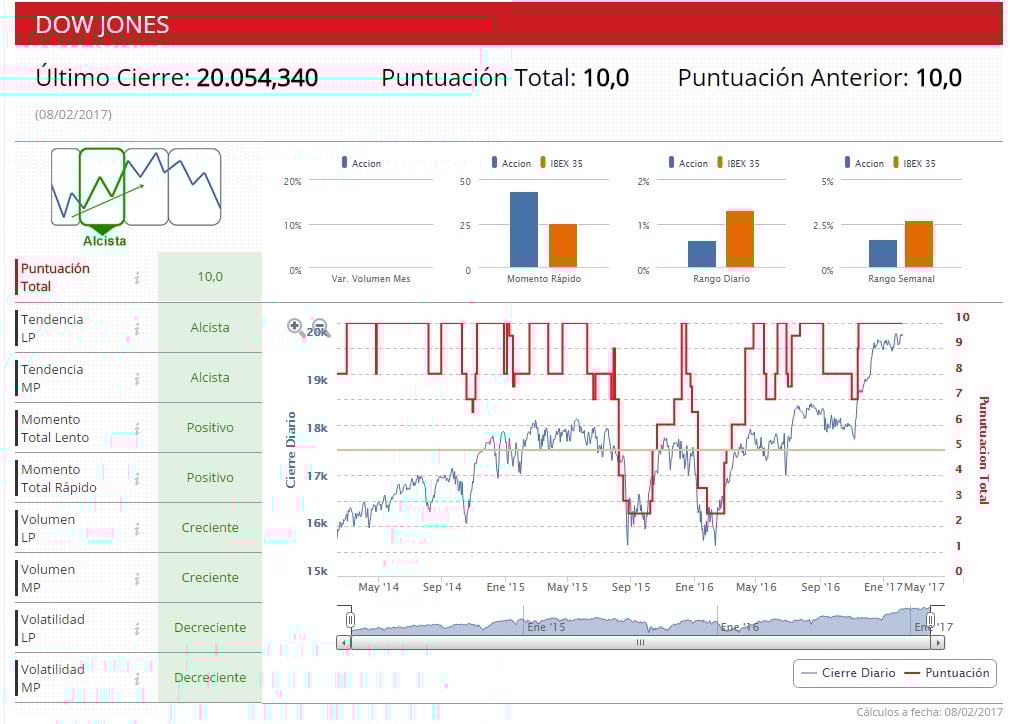The height and width of the screenshot is (724, 1012).
Task: Click the date (08/02/2017) under last close
Action: tap(74, 115)
